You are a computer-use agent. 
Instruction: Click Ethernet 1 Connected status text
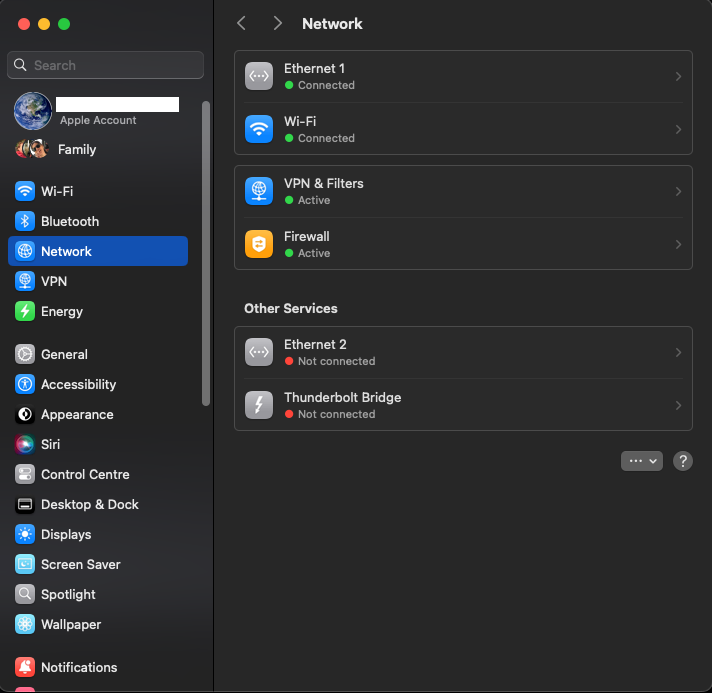326,85
